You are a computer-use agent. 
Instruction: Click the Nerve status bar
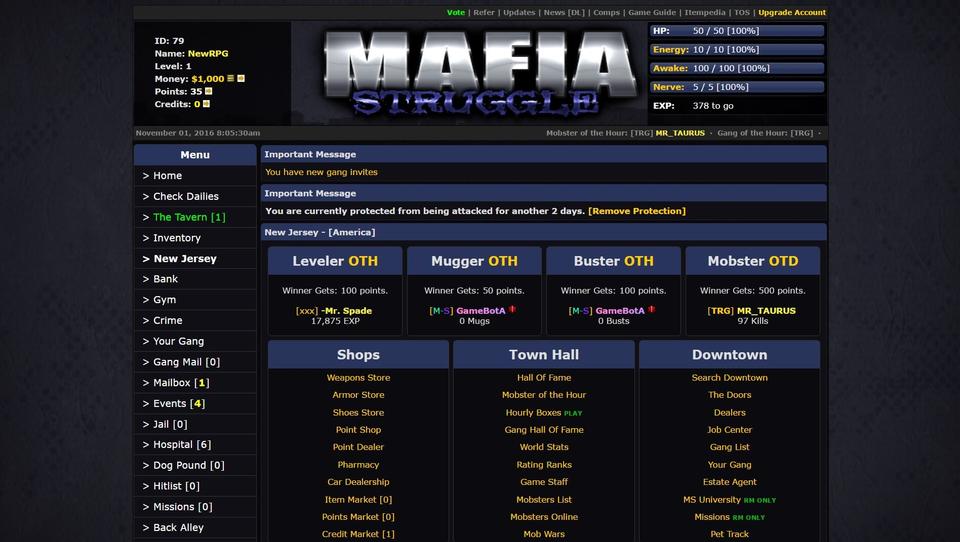coord(737,87)
